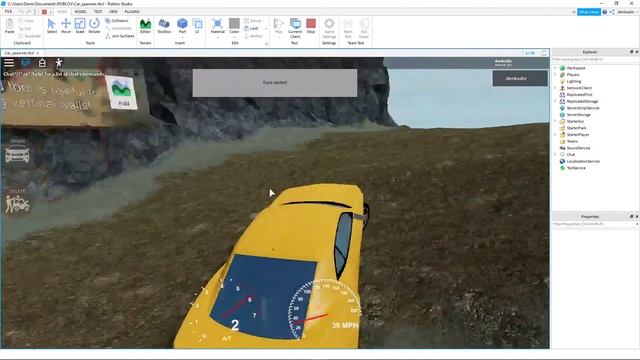The height and width of the screenshot is (360, 640).
Task: Open the FILE menu
Action: pyautogui.click(x=8, y=12)
